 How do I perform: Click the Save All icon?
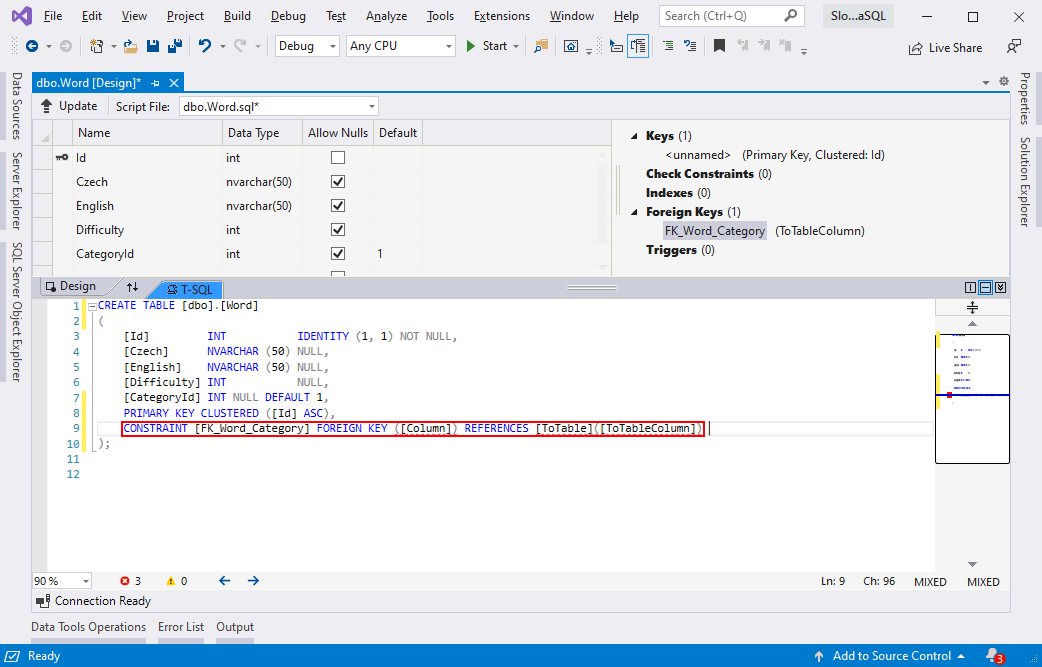[x=175, y=46]
